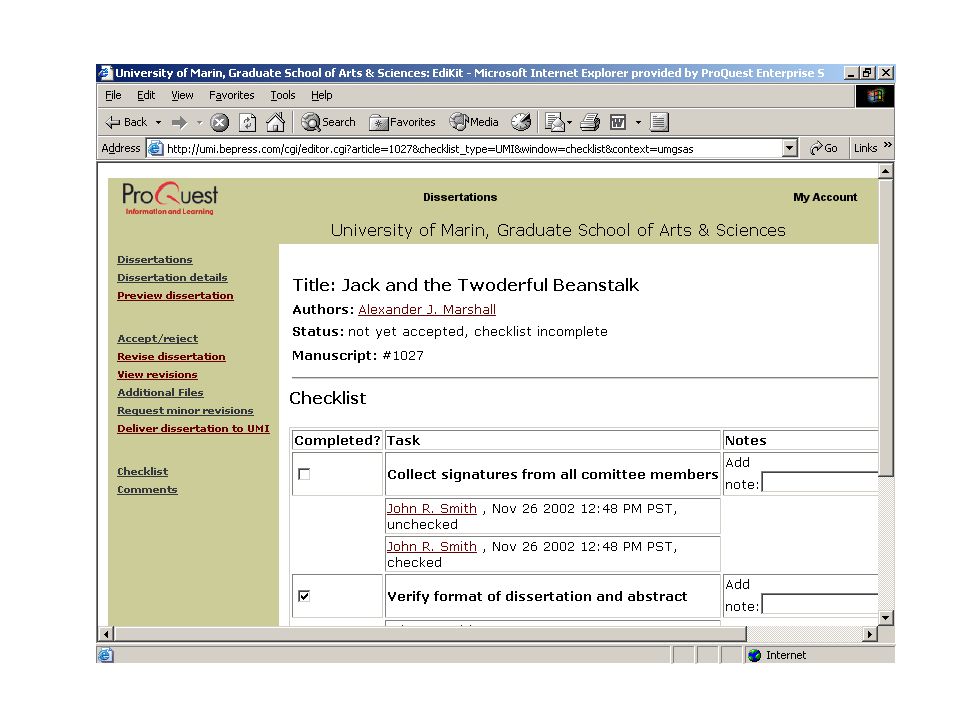
Task: Click the Print toolbar icon
Action: pyautogui.click(x=590, y=122)
